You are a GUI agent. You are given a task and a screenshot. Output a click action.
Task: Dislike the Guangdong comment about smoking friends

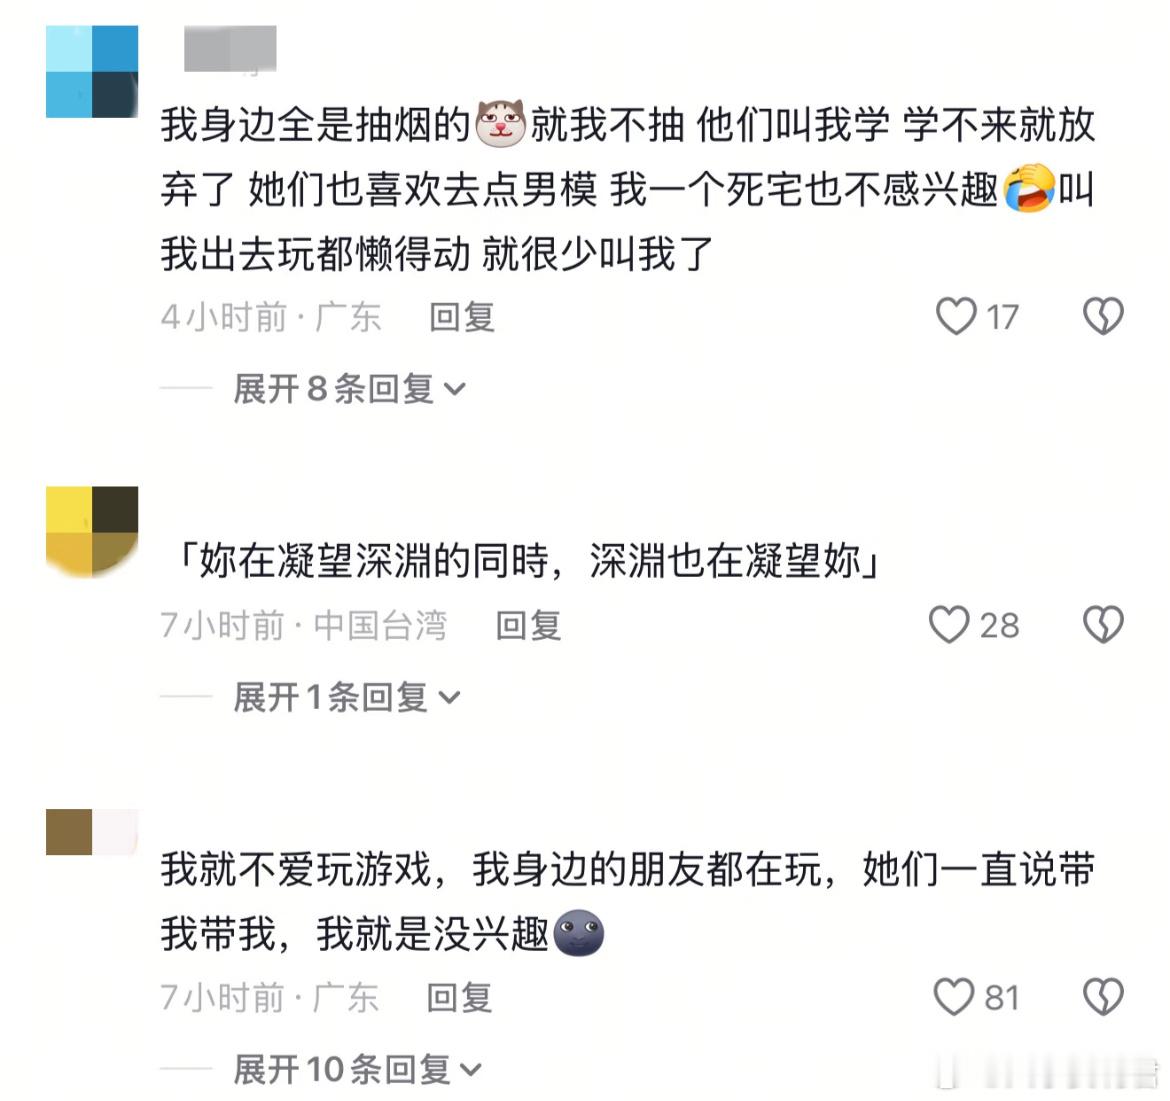[1103, 316]
